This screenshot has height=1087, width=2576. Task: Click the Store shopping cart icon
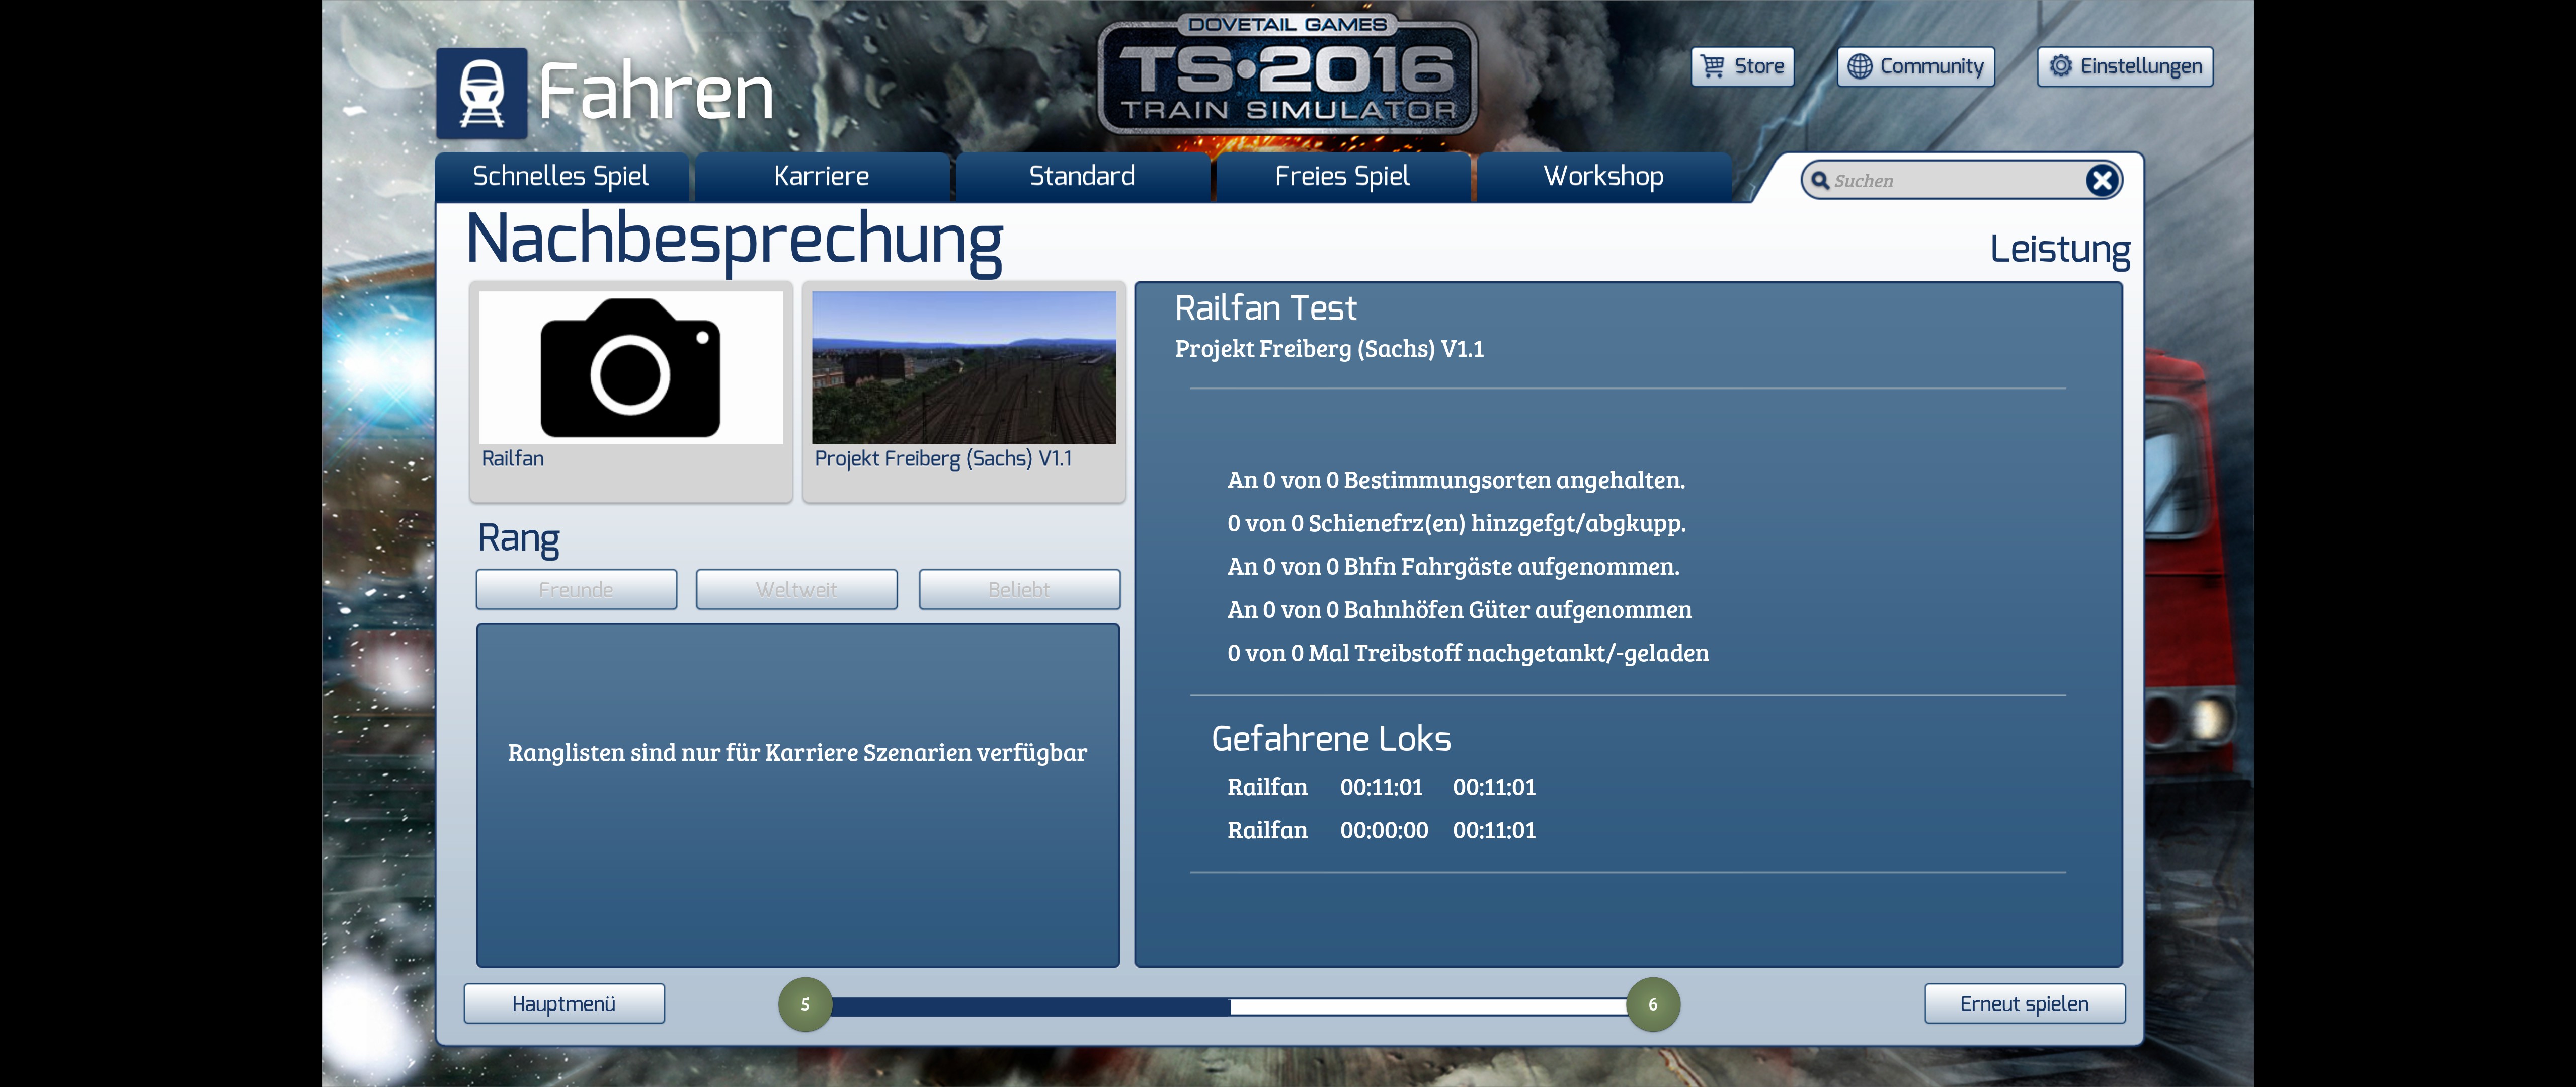(x=1713, y=66)
